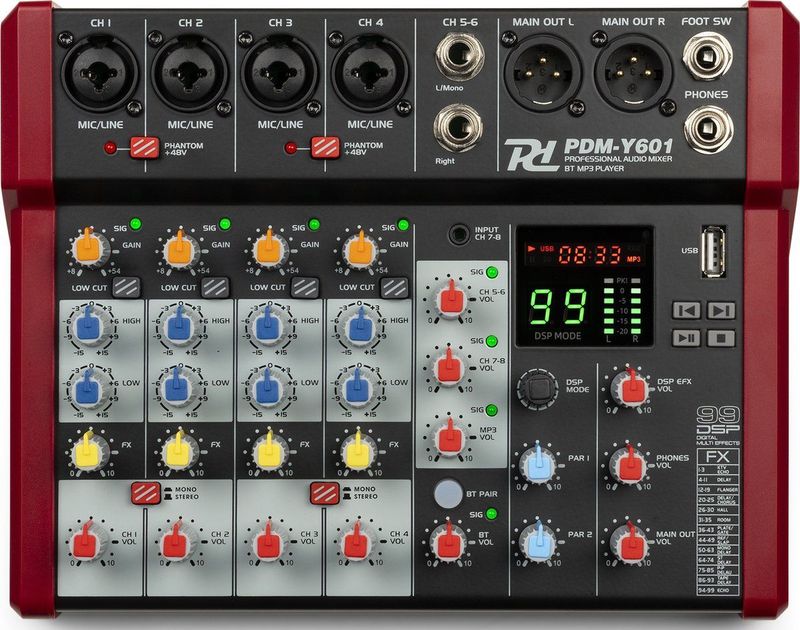The width and height of the screenshot is (800, 630).
Task: Click the PDM-Y601 model label
Action: pyautogui.click(x=618, y=146)
